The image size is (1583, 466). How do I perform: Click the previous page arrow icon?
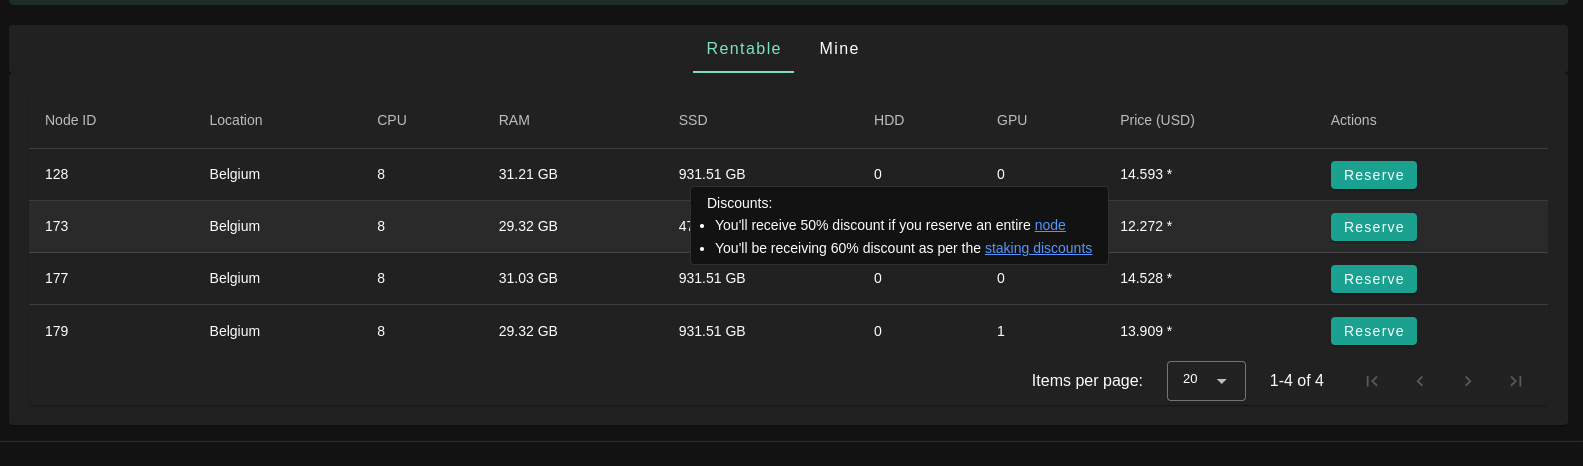coord(1420,381)
